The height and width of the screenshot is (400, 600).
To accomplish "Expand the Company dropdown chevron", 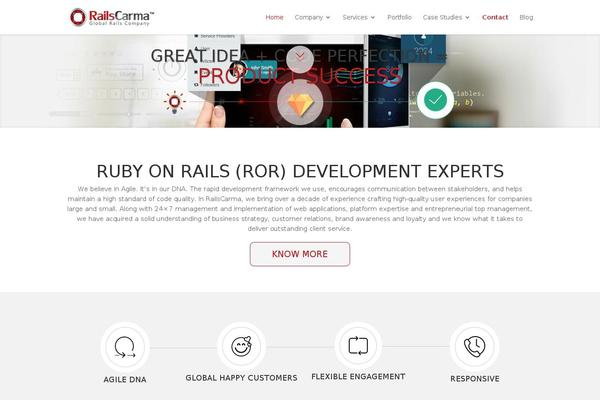I will click(x=328, y=18).
